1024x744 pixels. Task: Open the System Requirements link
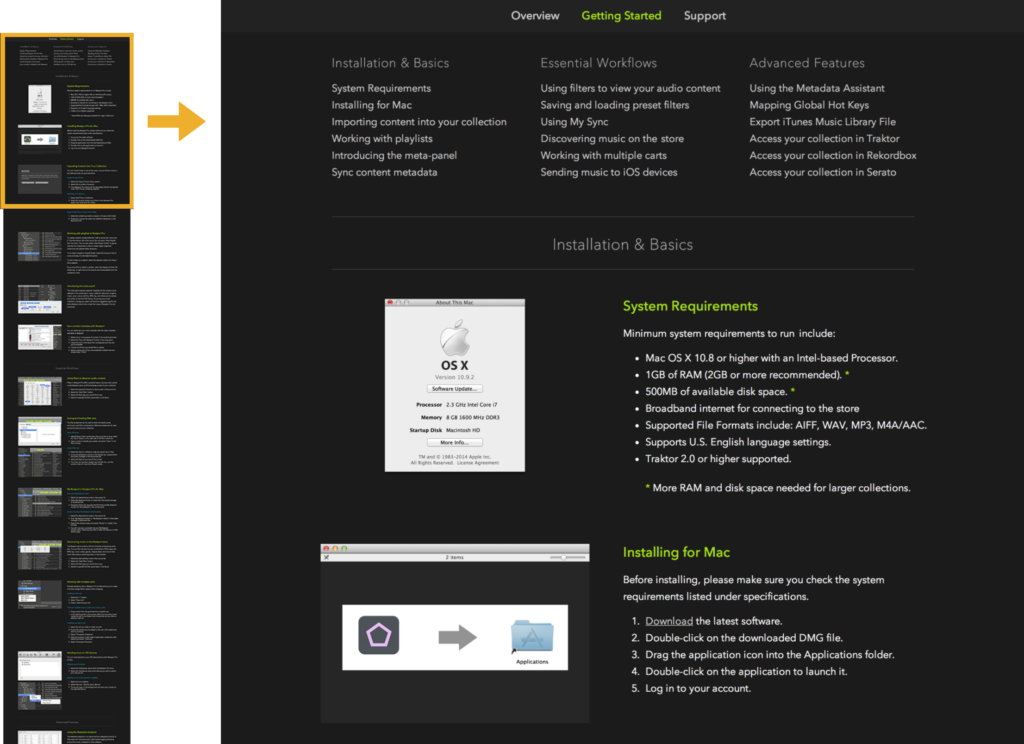(x=381, y=89)
